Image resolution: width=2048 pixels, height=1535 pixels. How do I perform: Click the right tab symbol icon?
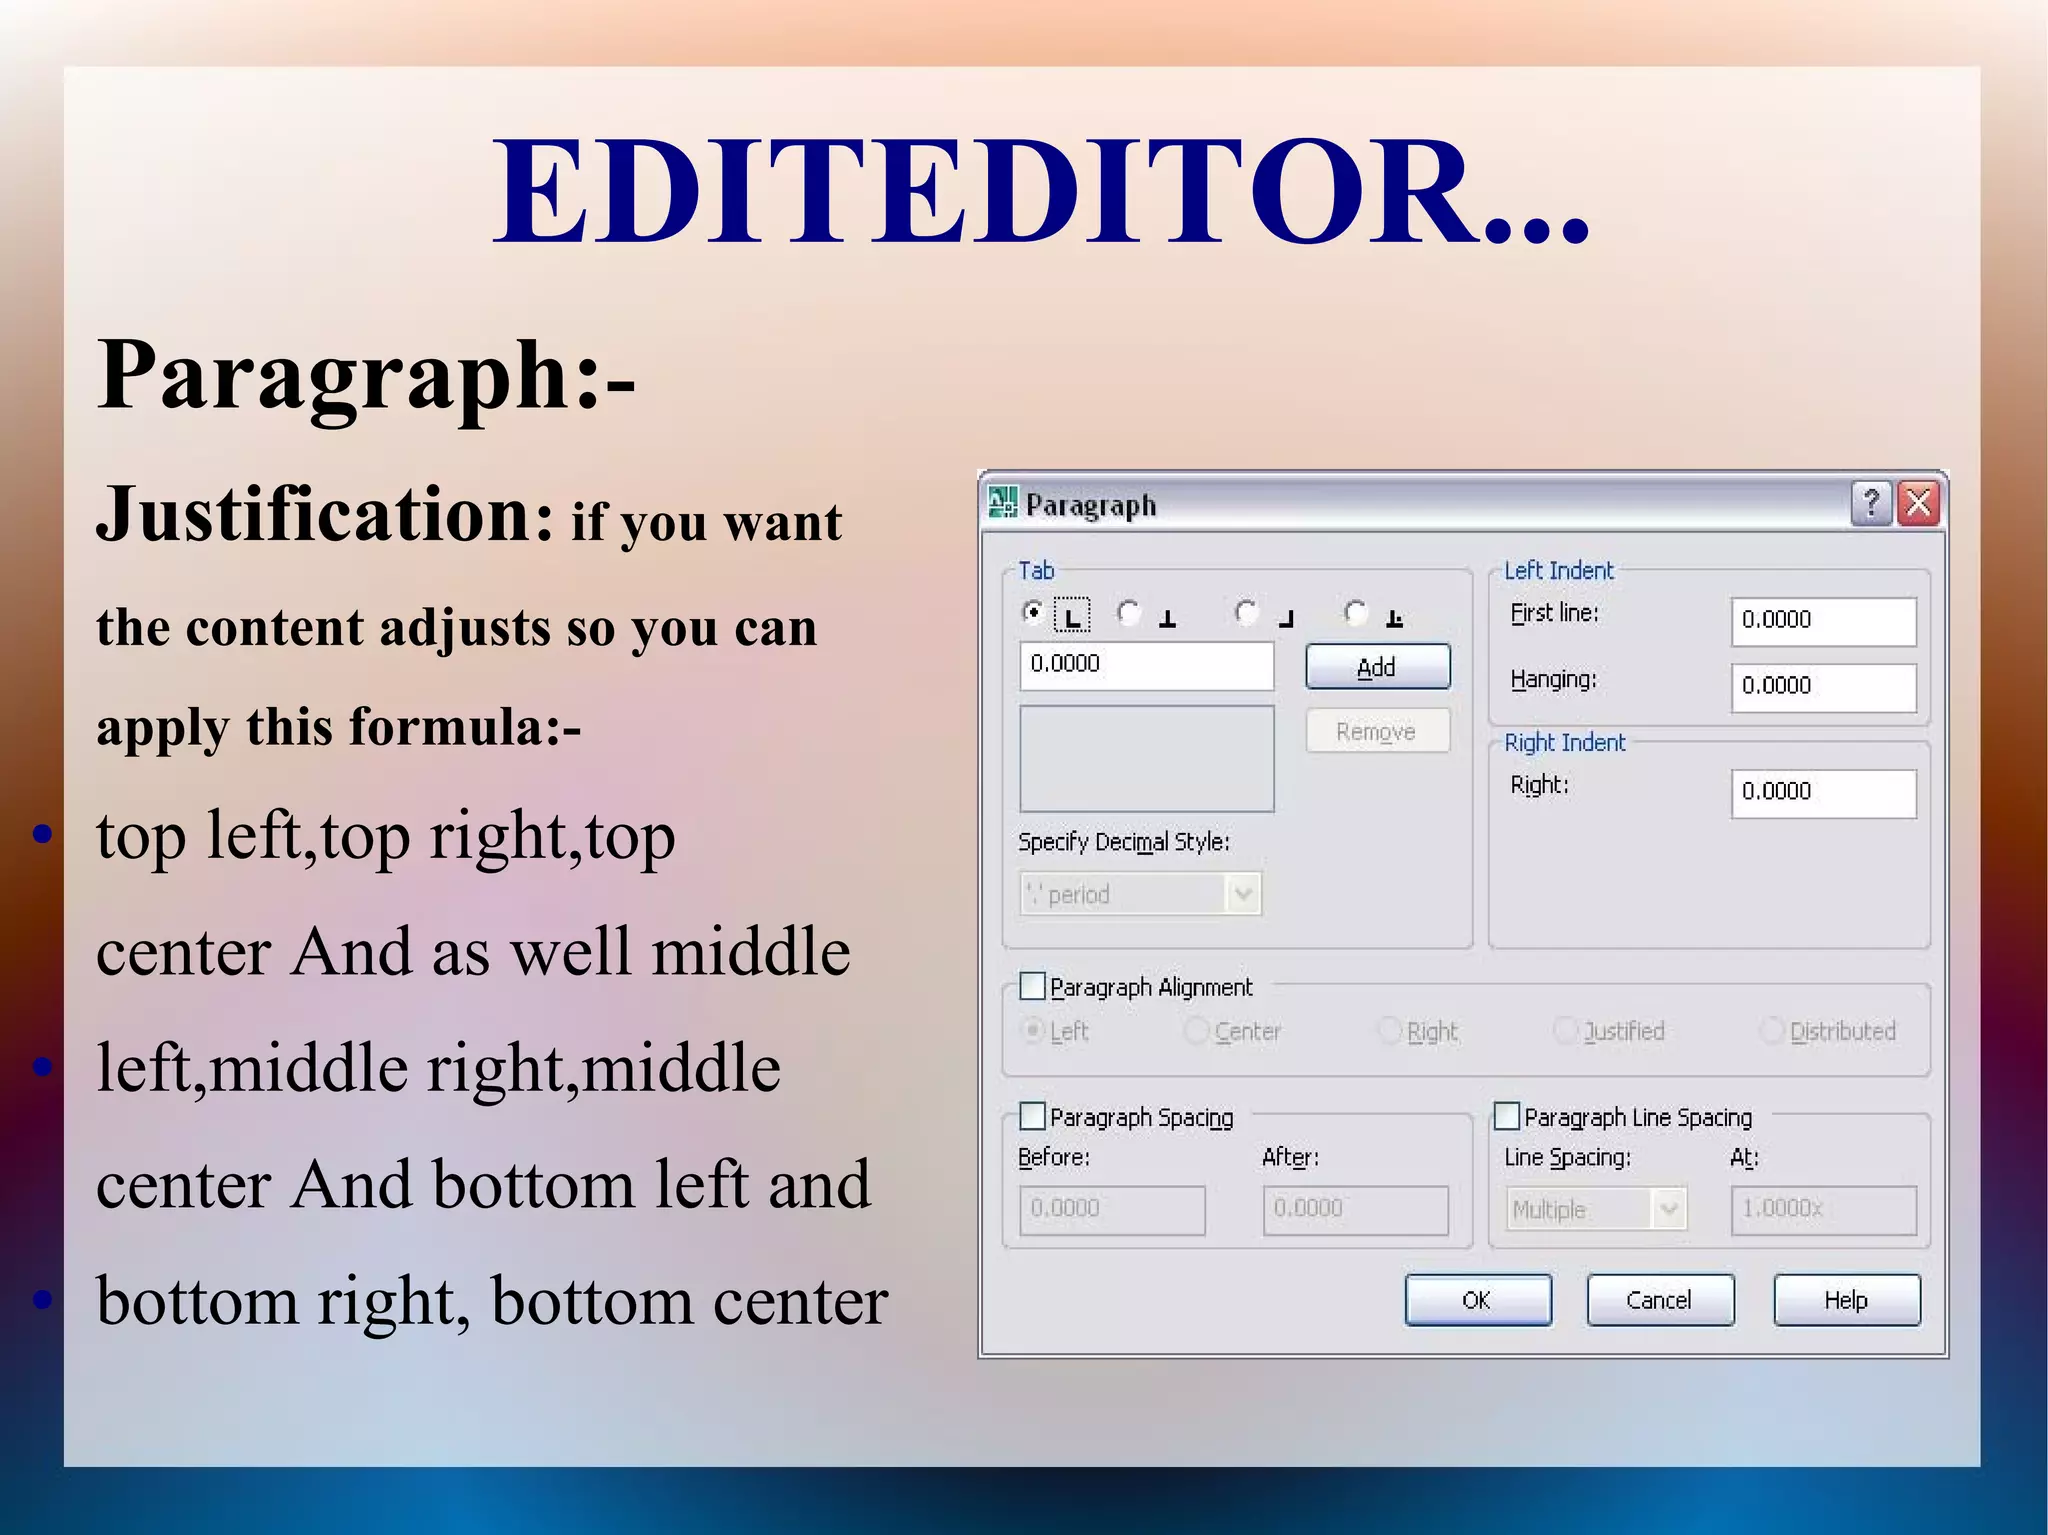pos(1286,619)
